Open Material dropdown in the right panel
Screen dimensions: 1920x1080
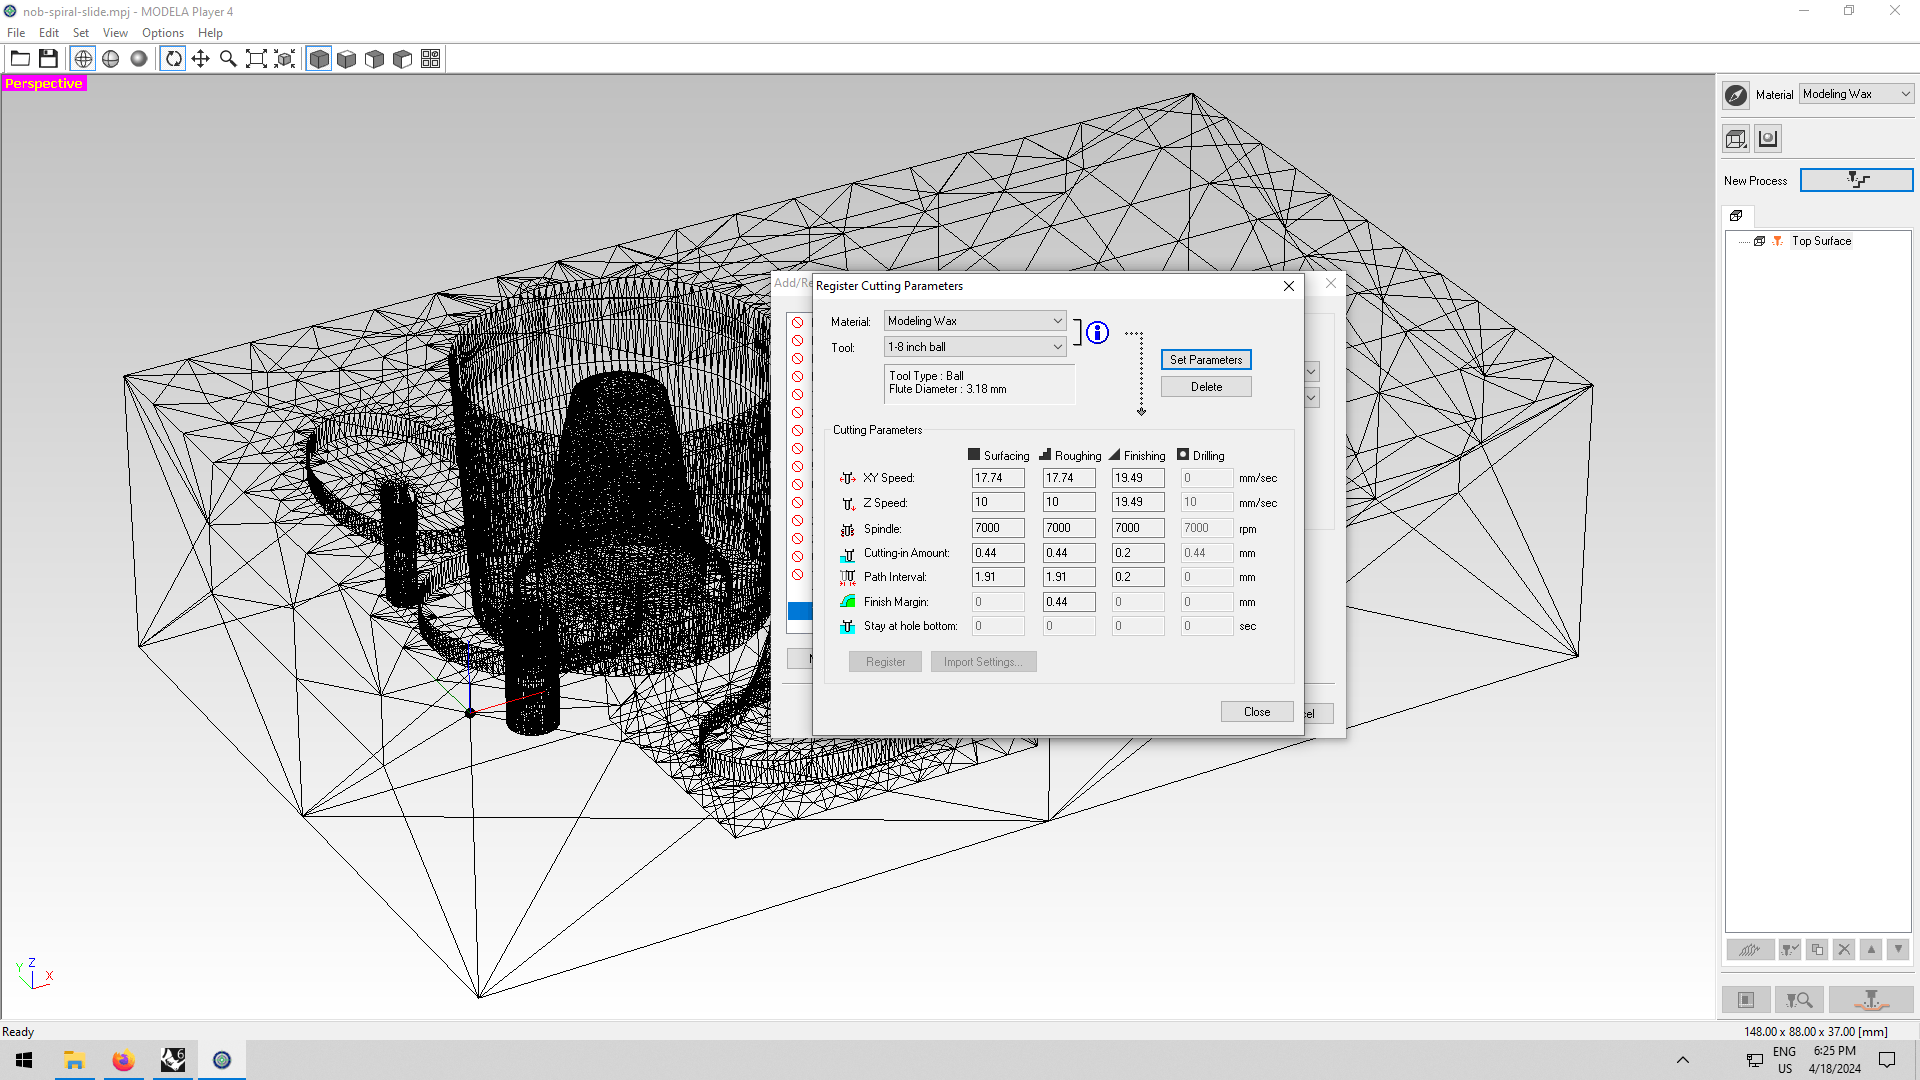pyautogui.click(x=1856, y=94)
